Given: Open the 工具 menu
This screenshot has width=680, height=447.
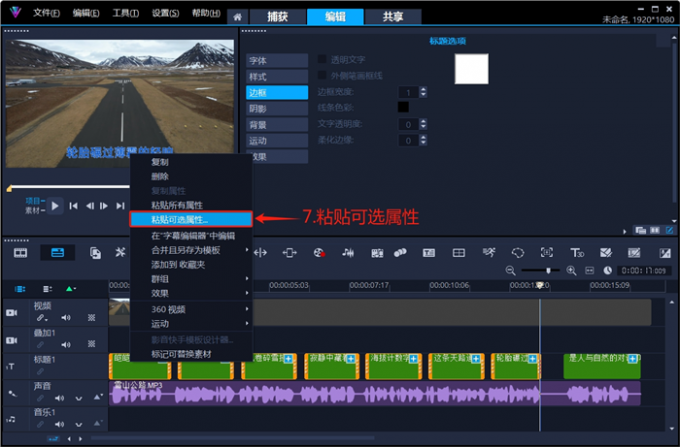Looking at the screenshot, I should click(x=125, y=13).
